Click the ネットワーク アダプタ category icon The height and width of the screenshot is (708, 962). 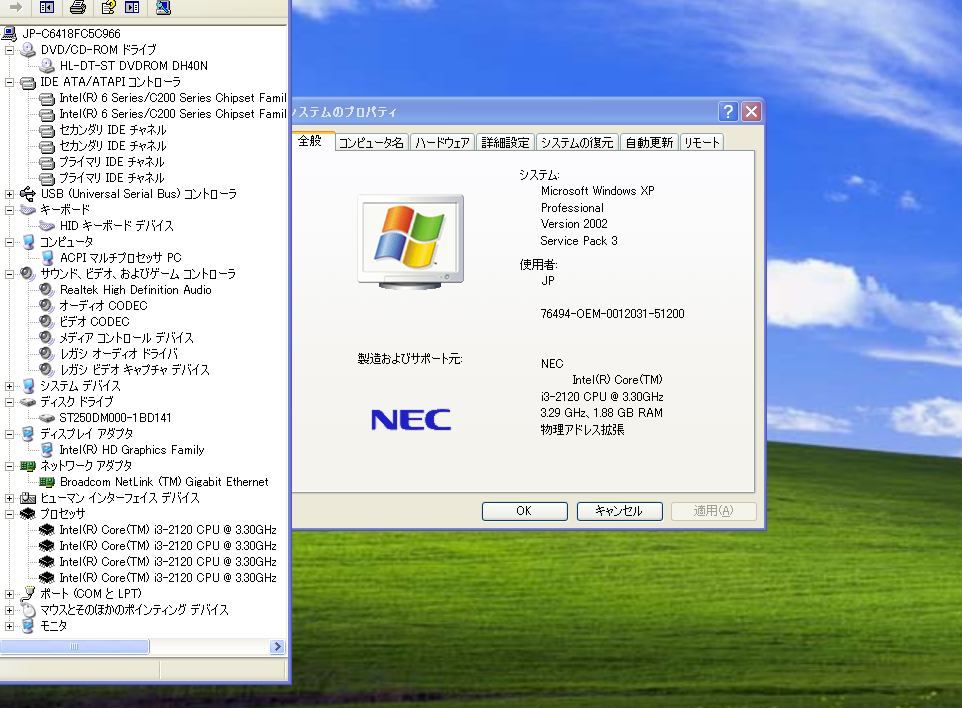pyautogui.click(x=28, y=466)
